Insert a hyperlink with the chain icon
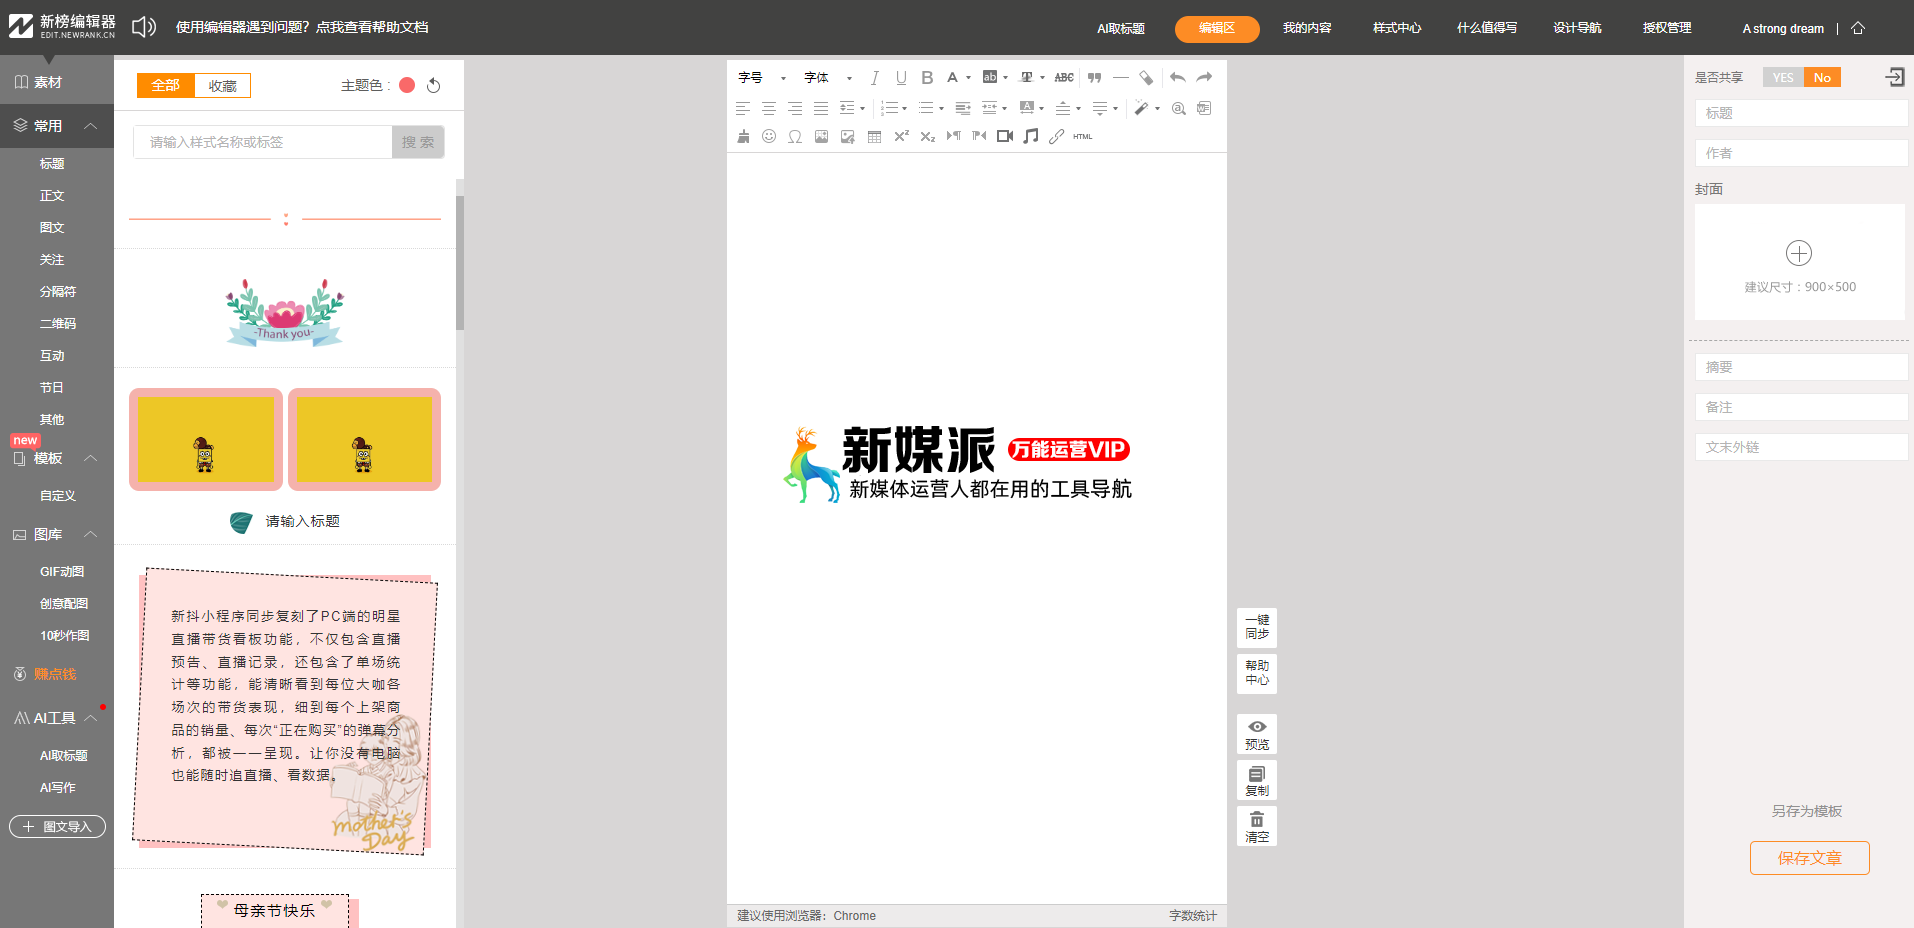Image resolution: width=1914 pixels, height=928 pixels. pos(1057,136)
